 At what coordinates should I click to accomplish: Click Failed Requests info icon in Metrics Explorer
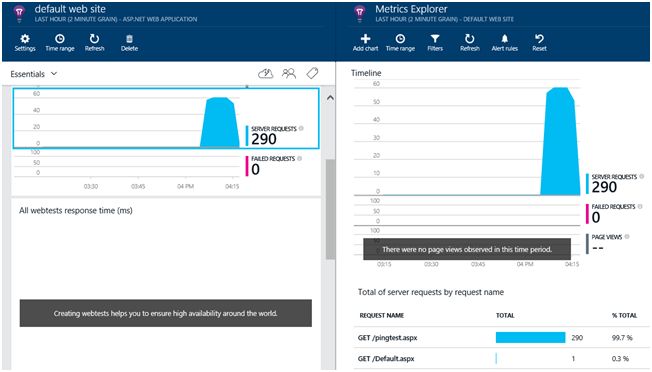640,207
